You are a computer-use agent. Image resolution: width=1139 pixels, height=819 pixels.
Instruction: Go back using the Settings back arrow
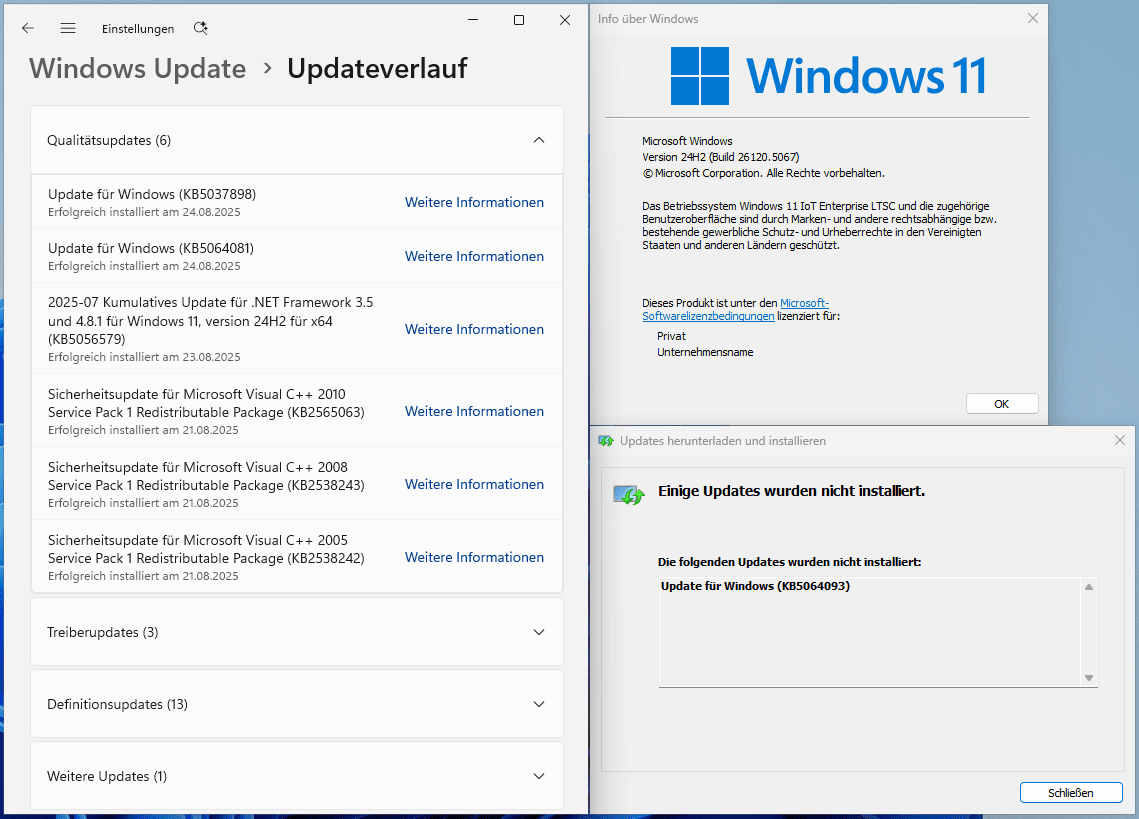coord(28,29)
